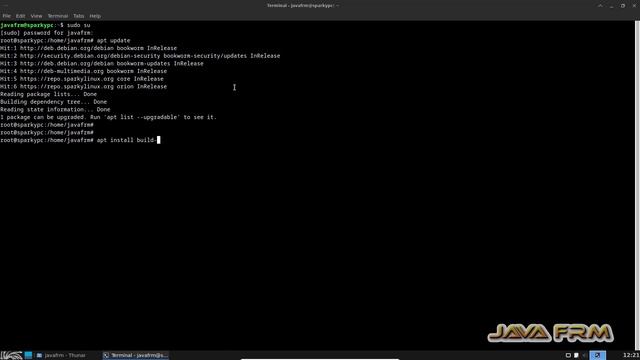Click the show desktop icon in taskbar
Screen dimensions: 640x360
[x=28, y=355]
